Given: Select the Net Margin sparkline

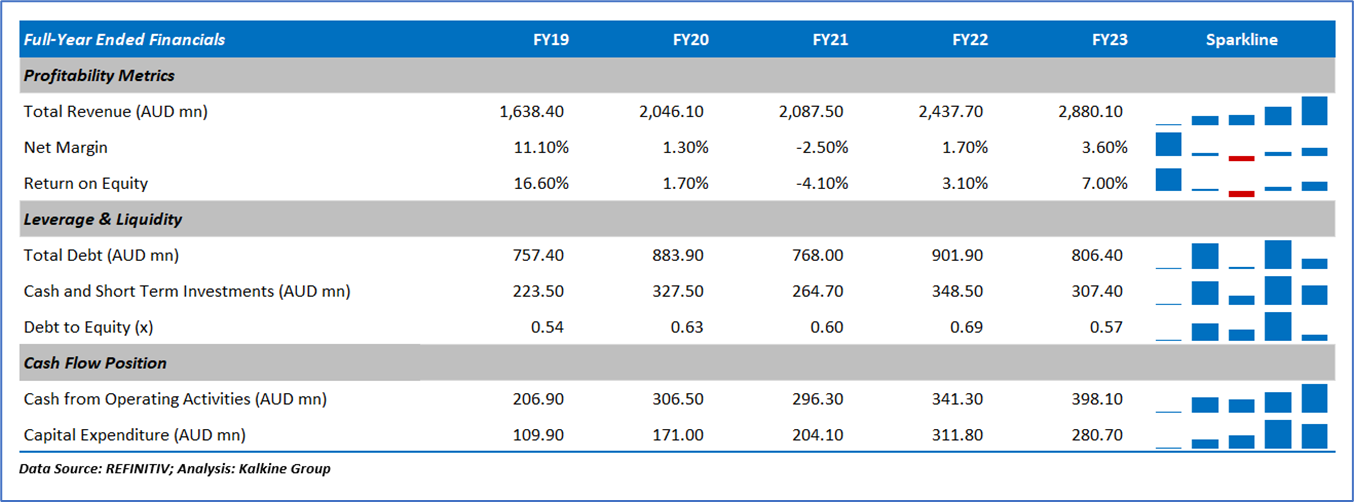Looking at the screenshot, I should (x=1241, y=147).
